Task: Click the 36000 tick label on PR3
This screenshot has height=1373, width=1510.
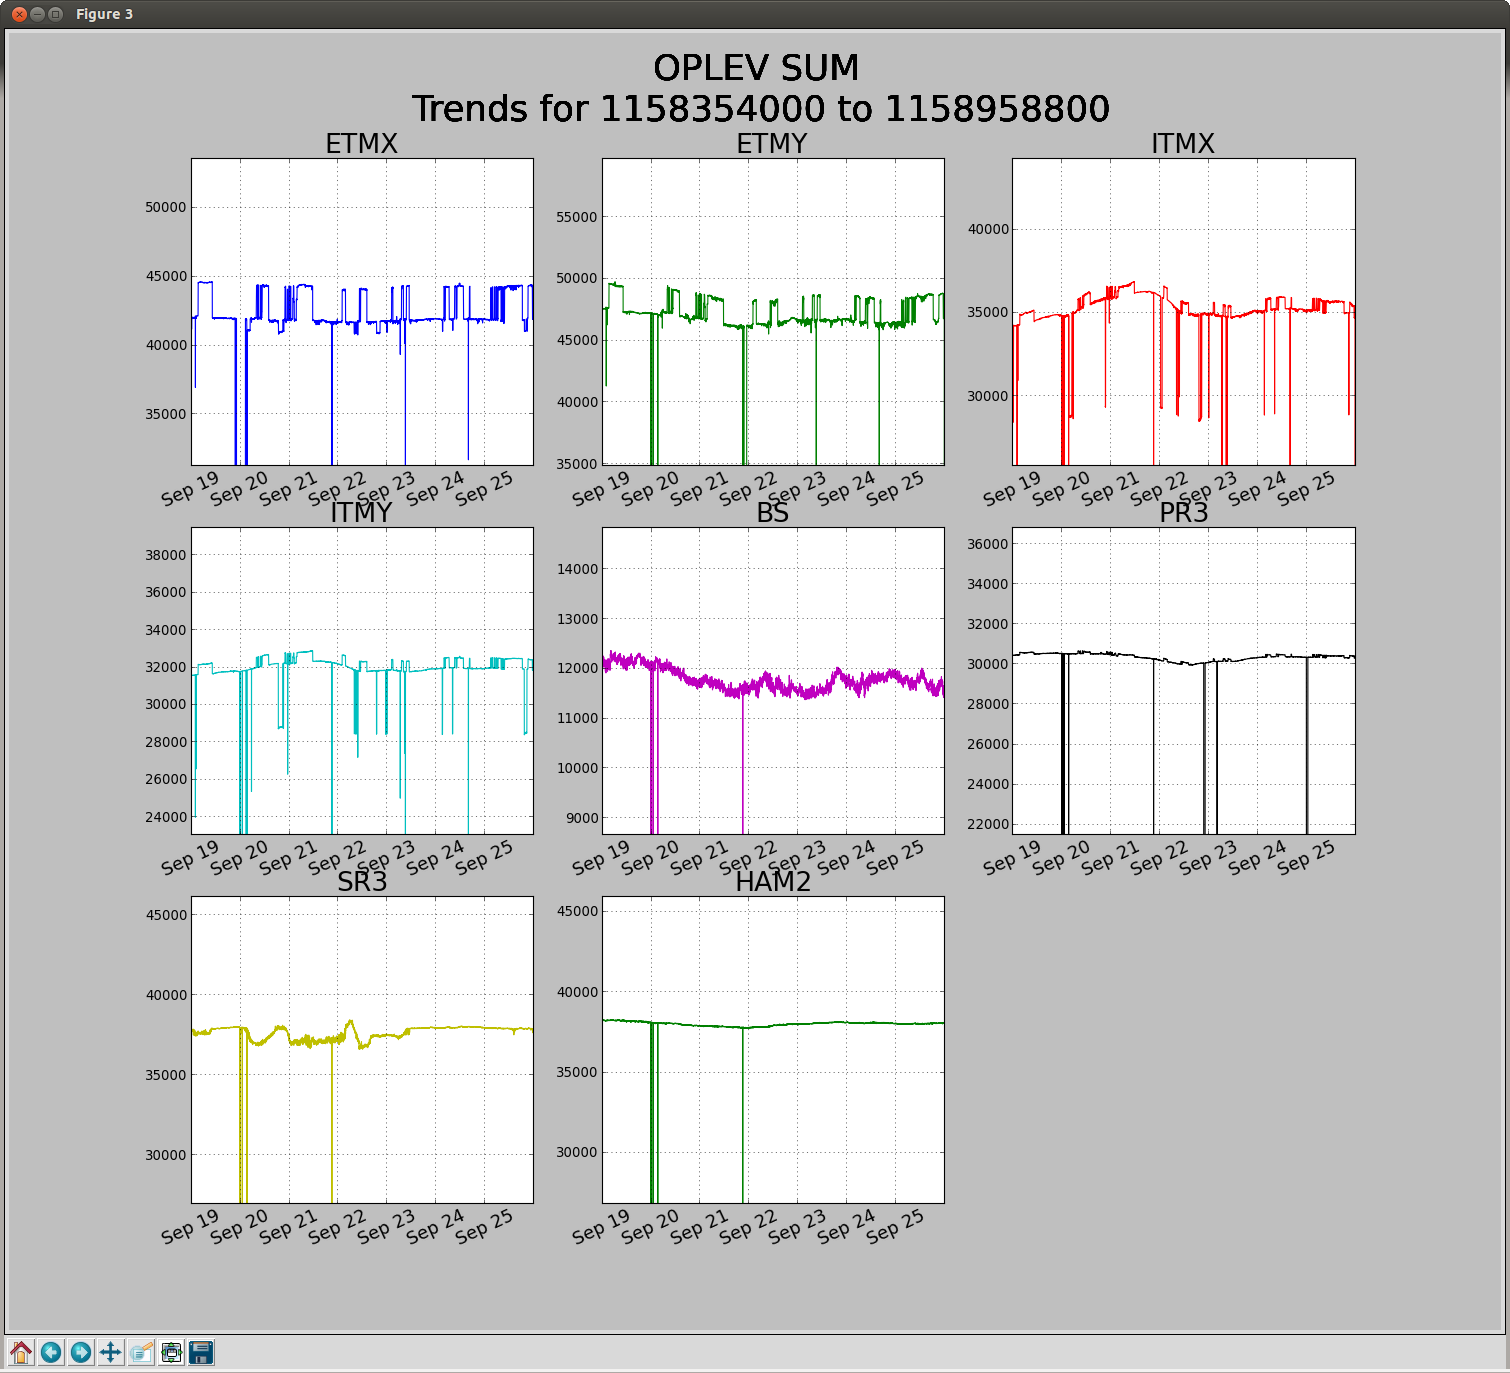Action: [x=988, y=544]
